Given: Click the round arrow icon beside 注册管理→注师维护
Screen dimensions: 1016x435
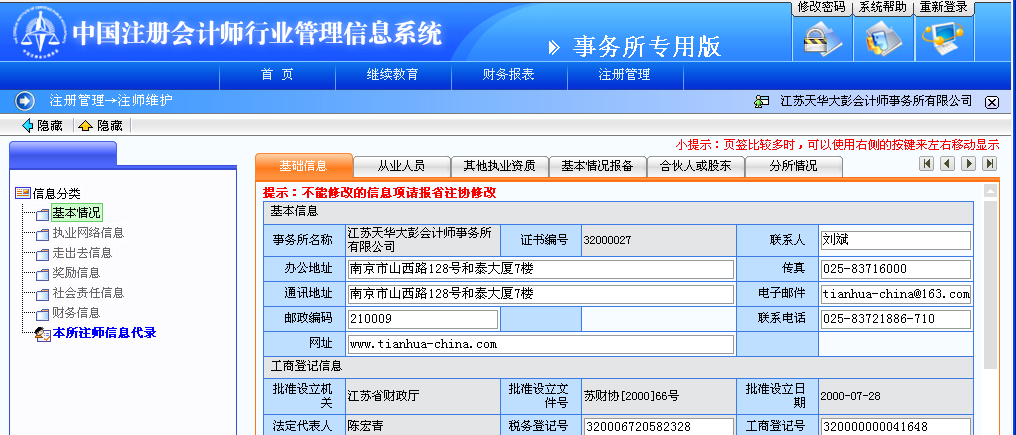Looking at the screenshot, I should click(25, 101).
